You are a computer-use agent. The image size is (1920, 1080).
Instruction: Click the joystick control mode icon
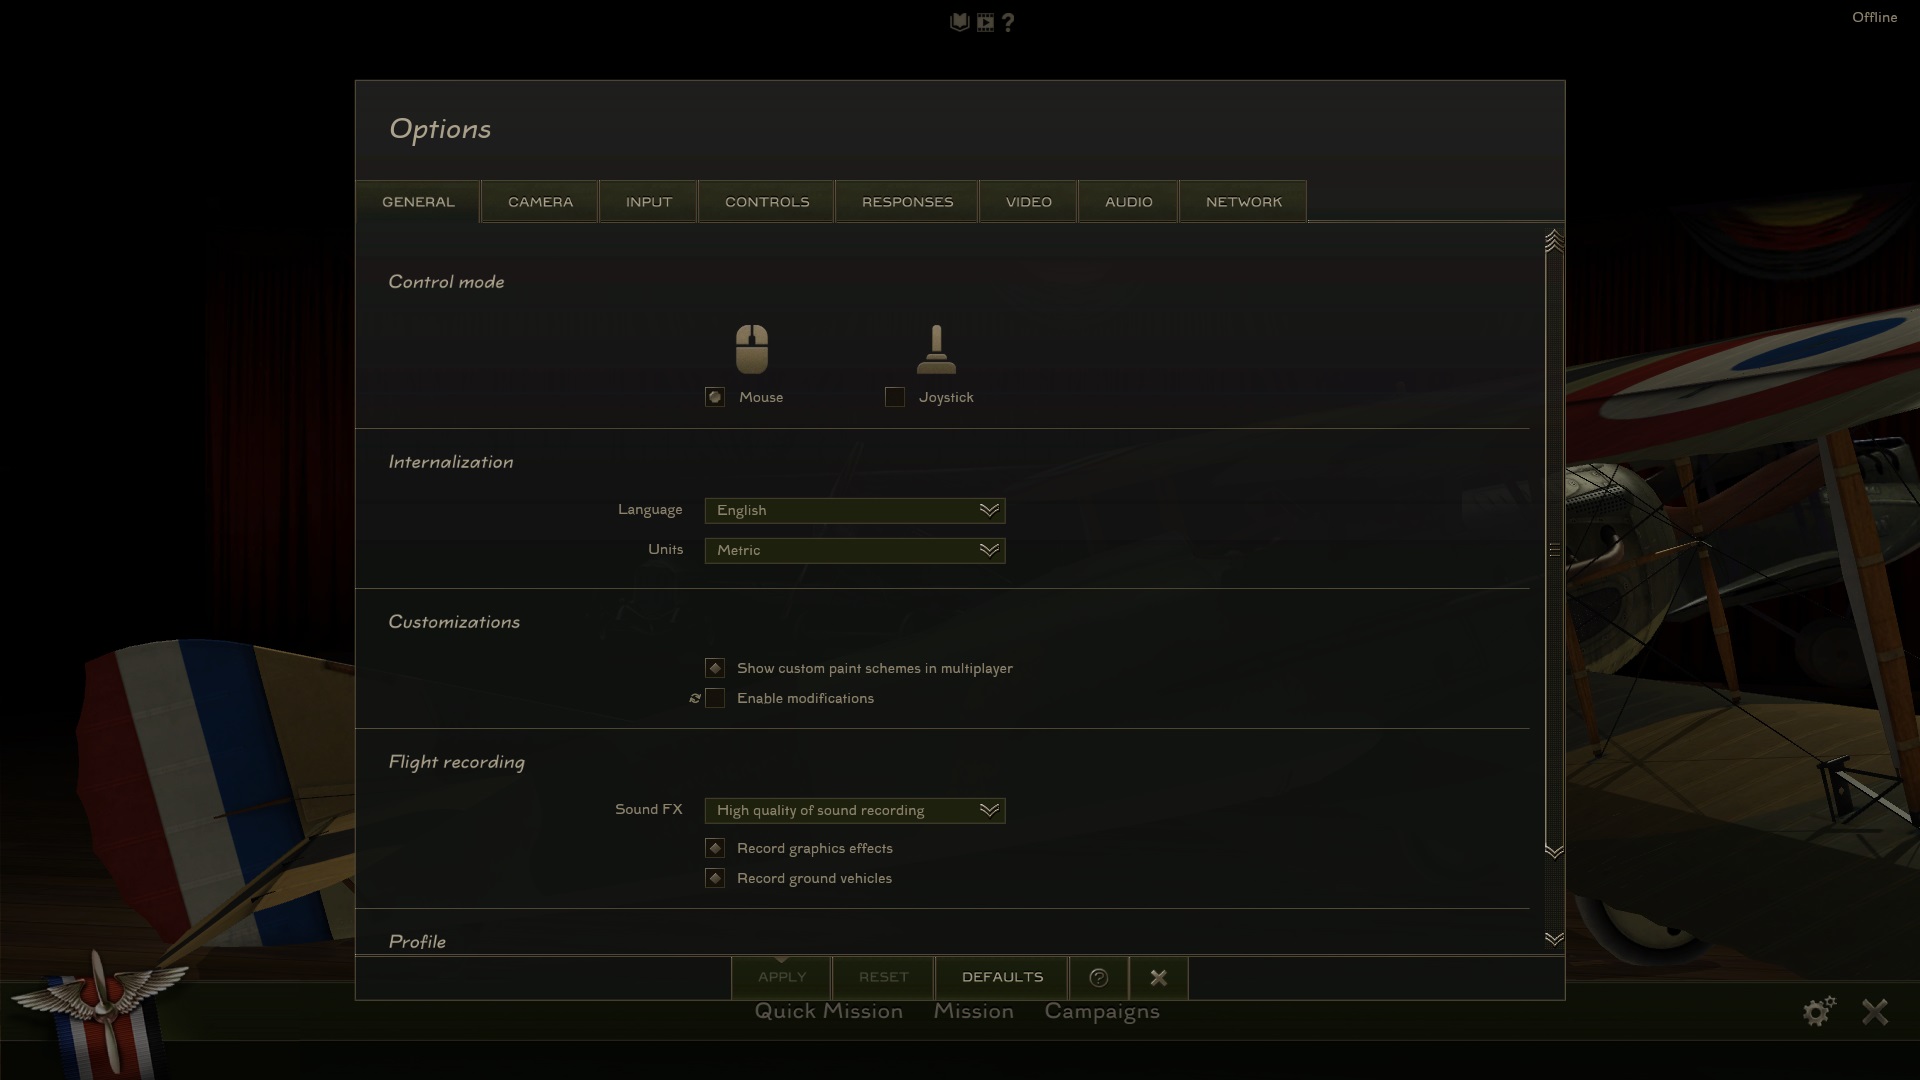[936, 349]
